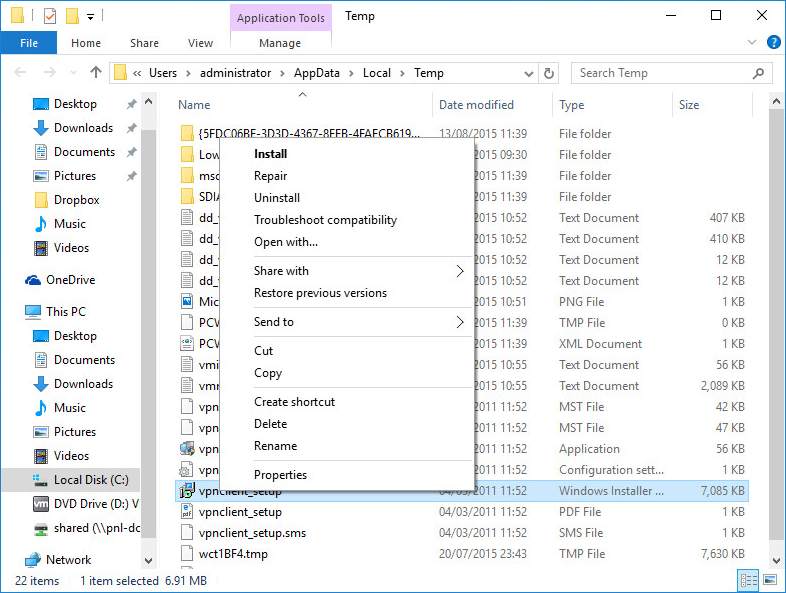Open Properties from the context menu
The image size is (786, 593).
coord(280,475)
